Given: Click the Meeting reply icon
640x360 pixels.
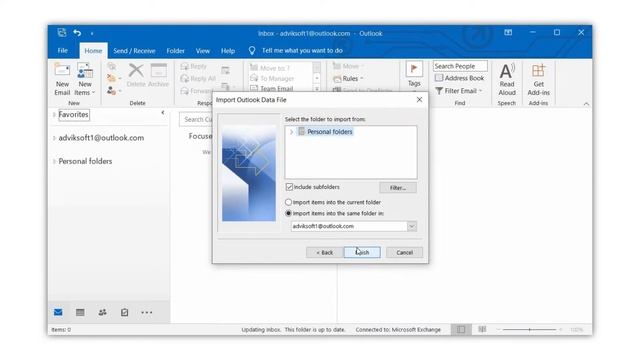Looking at the screenshot, I should point(225,71).
